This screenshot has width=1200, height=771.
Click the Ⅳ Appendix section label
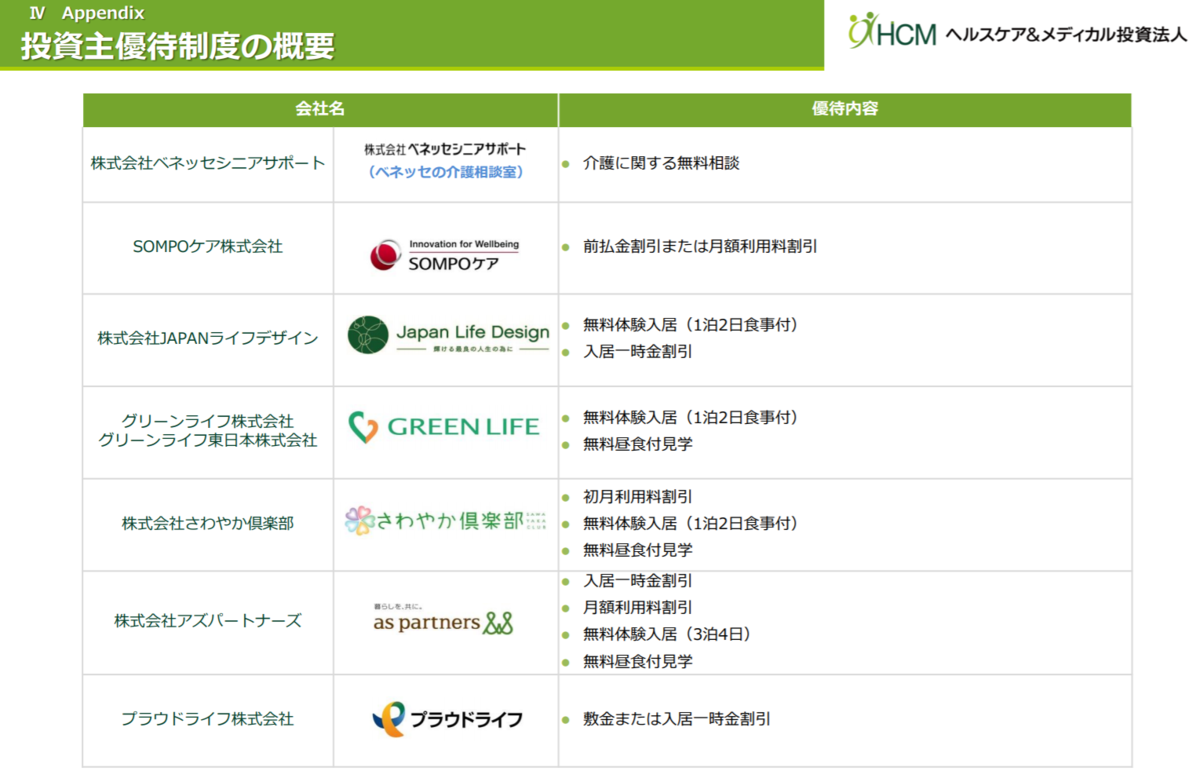click(87, 13)
